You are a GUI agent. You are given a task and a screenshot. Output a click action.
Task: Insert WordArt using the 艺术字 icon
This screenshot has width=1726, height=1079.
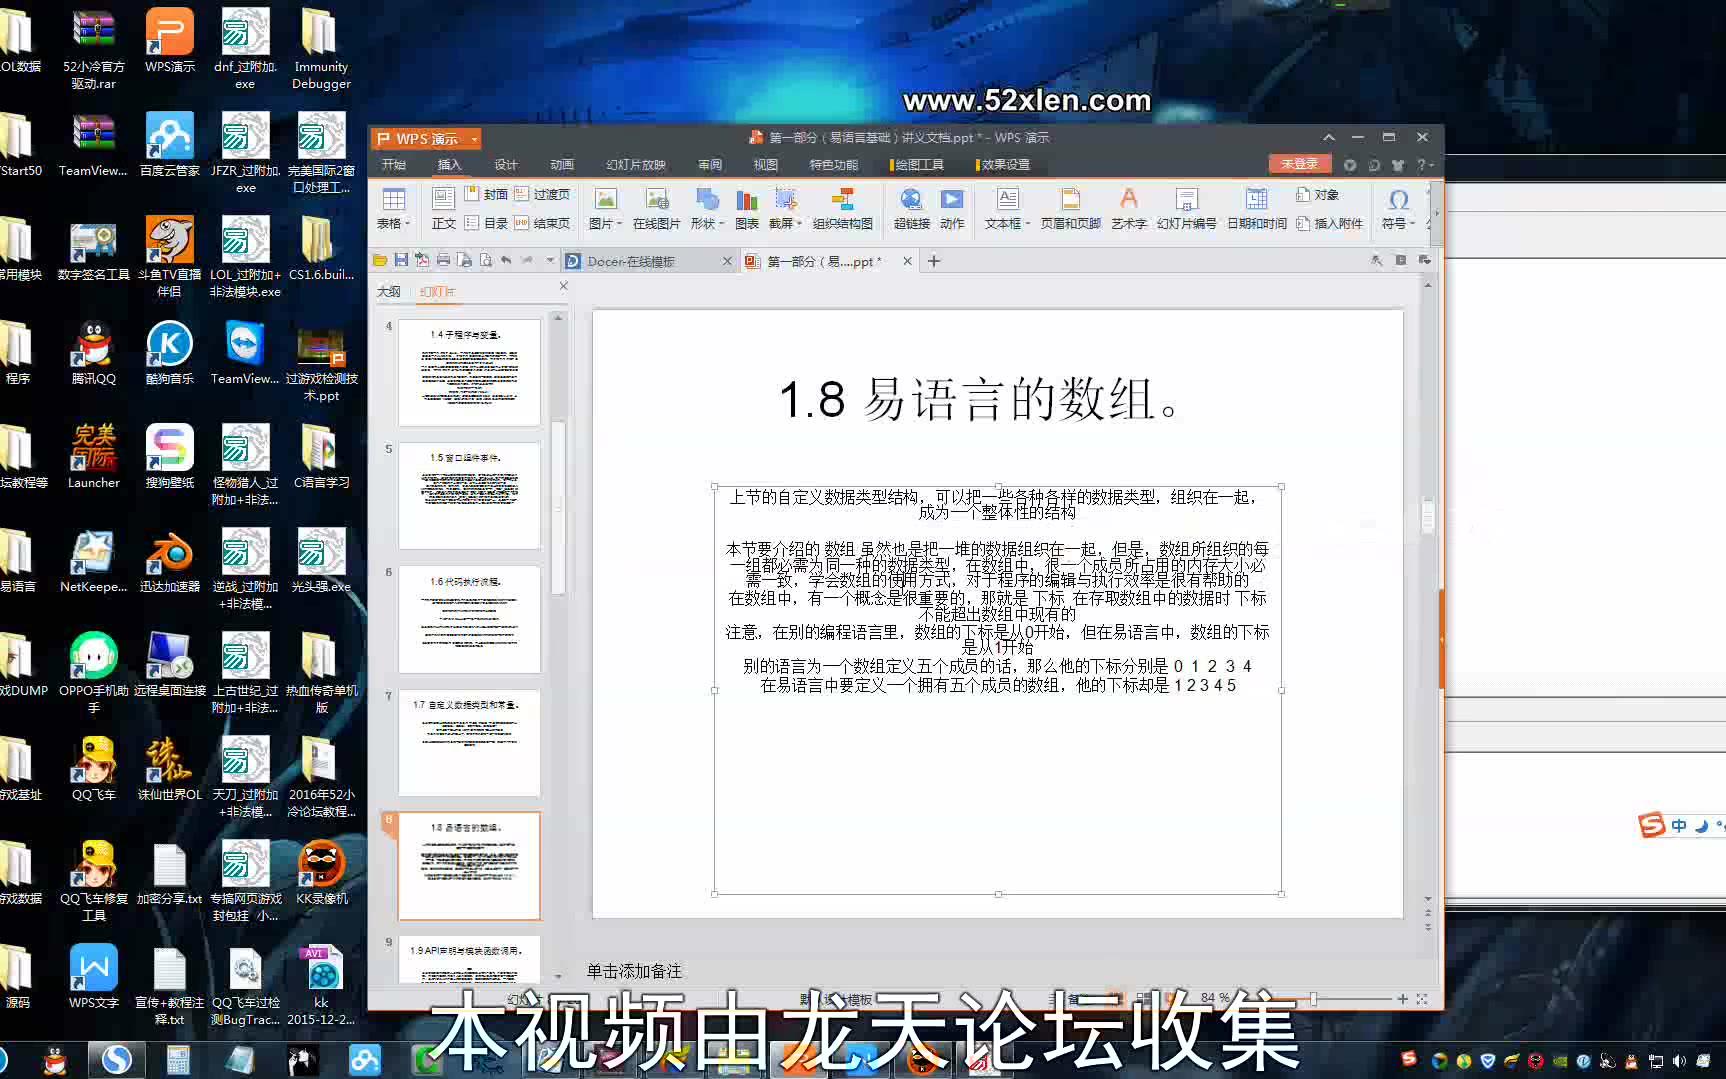pos(1128,207)
